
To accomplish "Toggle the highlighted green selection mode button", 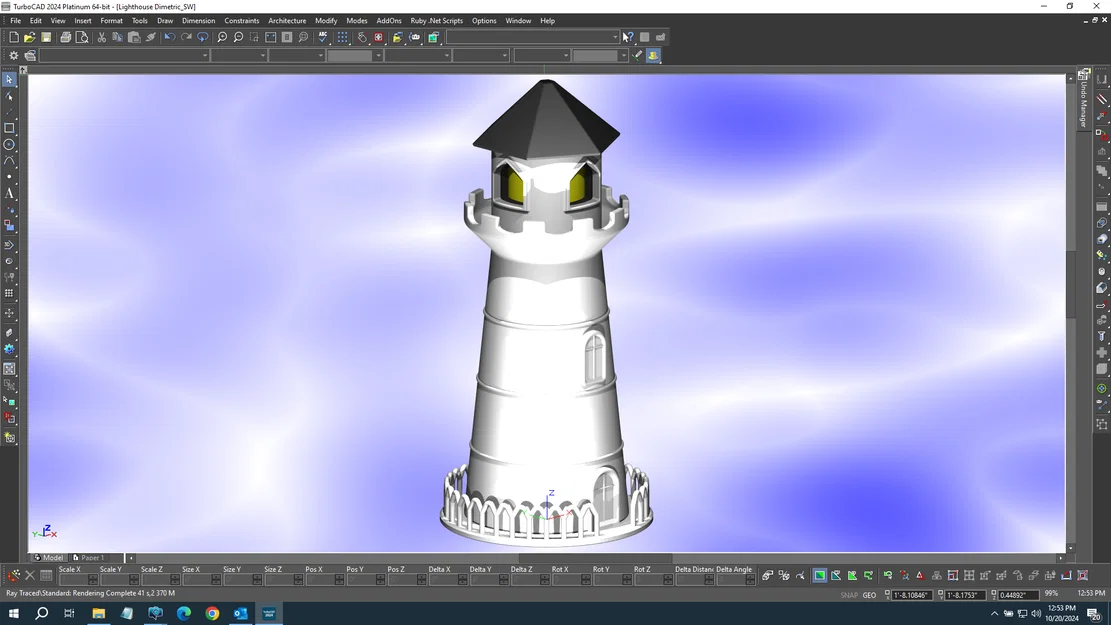I will tap(819, 575).
